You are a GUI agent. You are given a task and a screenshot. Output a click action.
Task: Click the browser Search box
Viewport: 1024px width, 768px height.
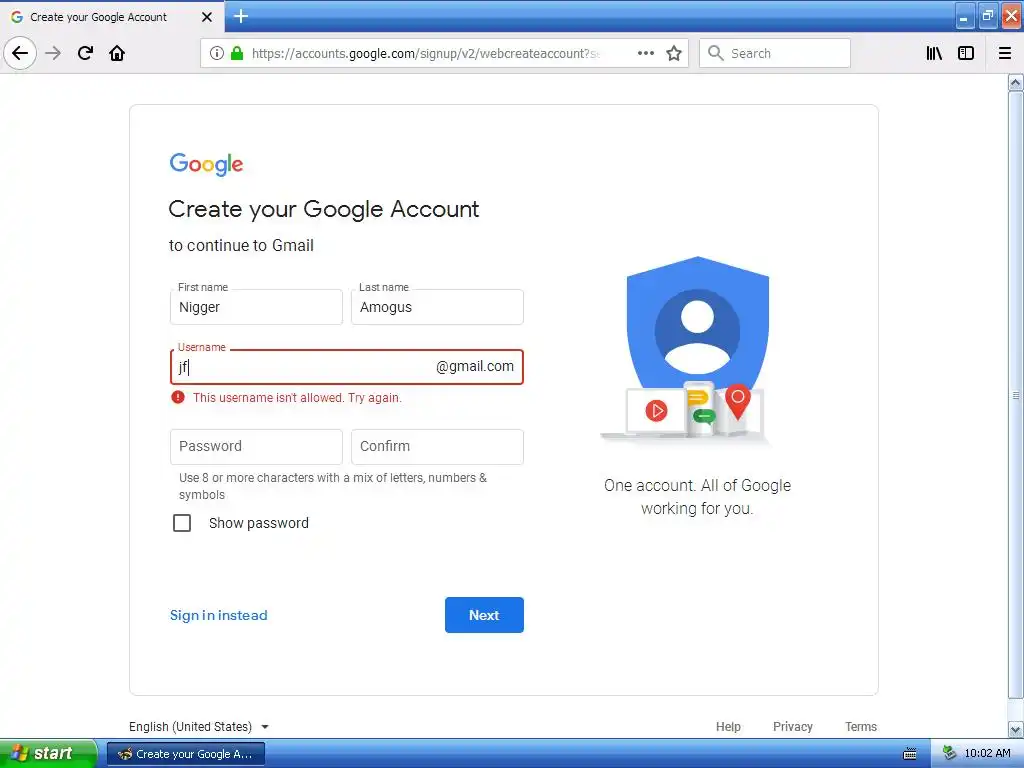click(x=775, y=53)
